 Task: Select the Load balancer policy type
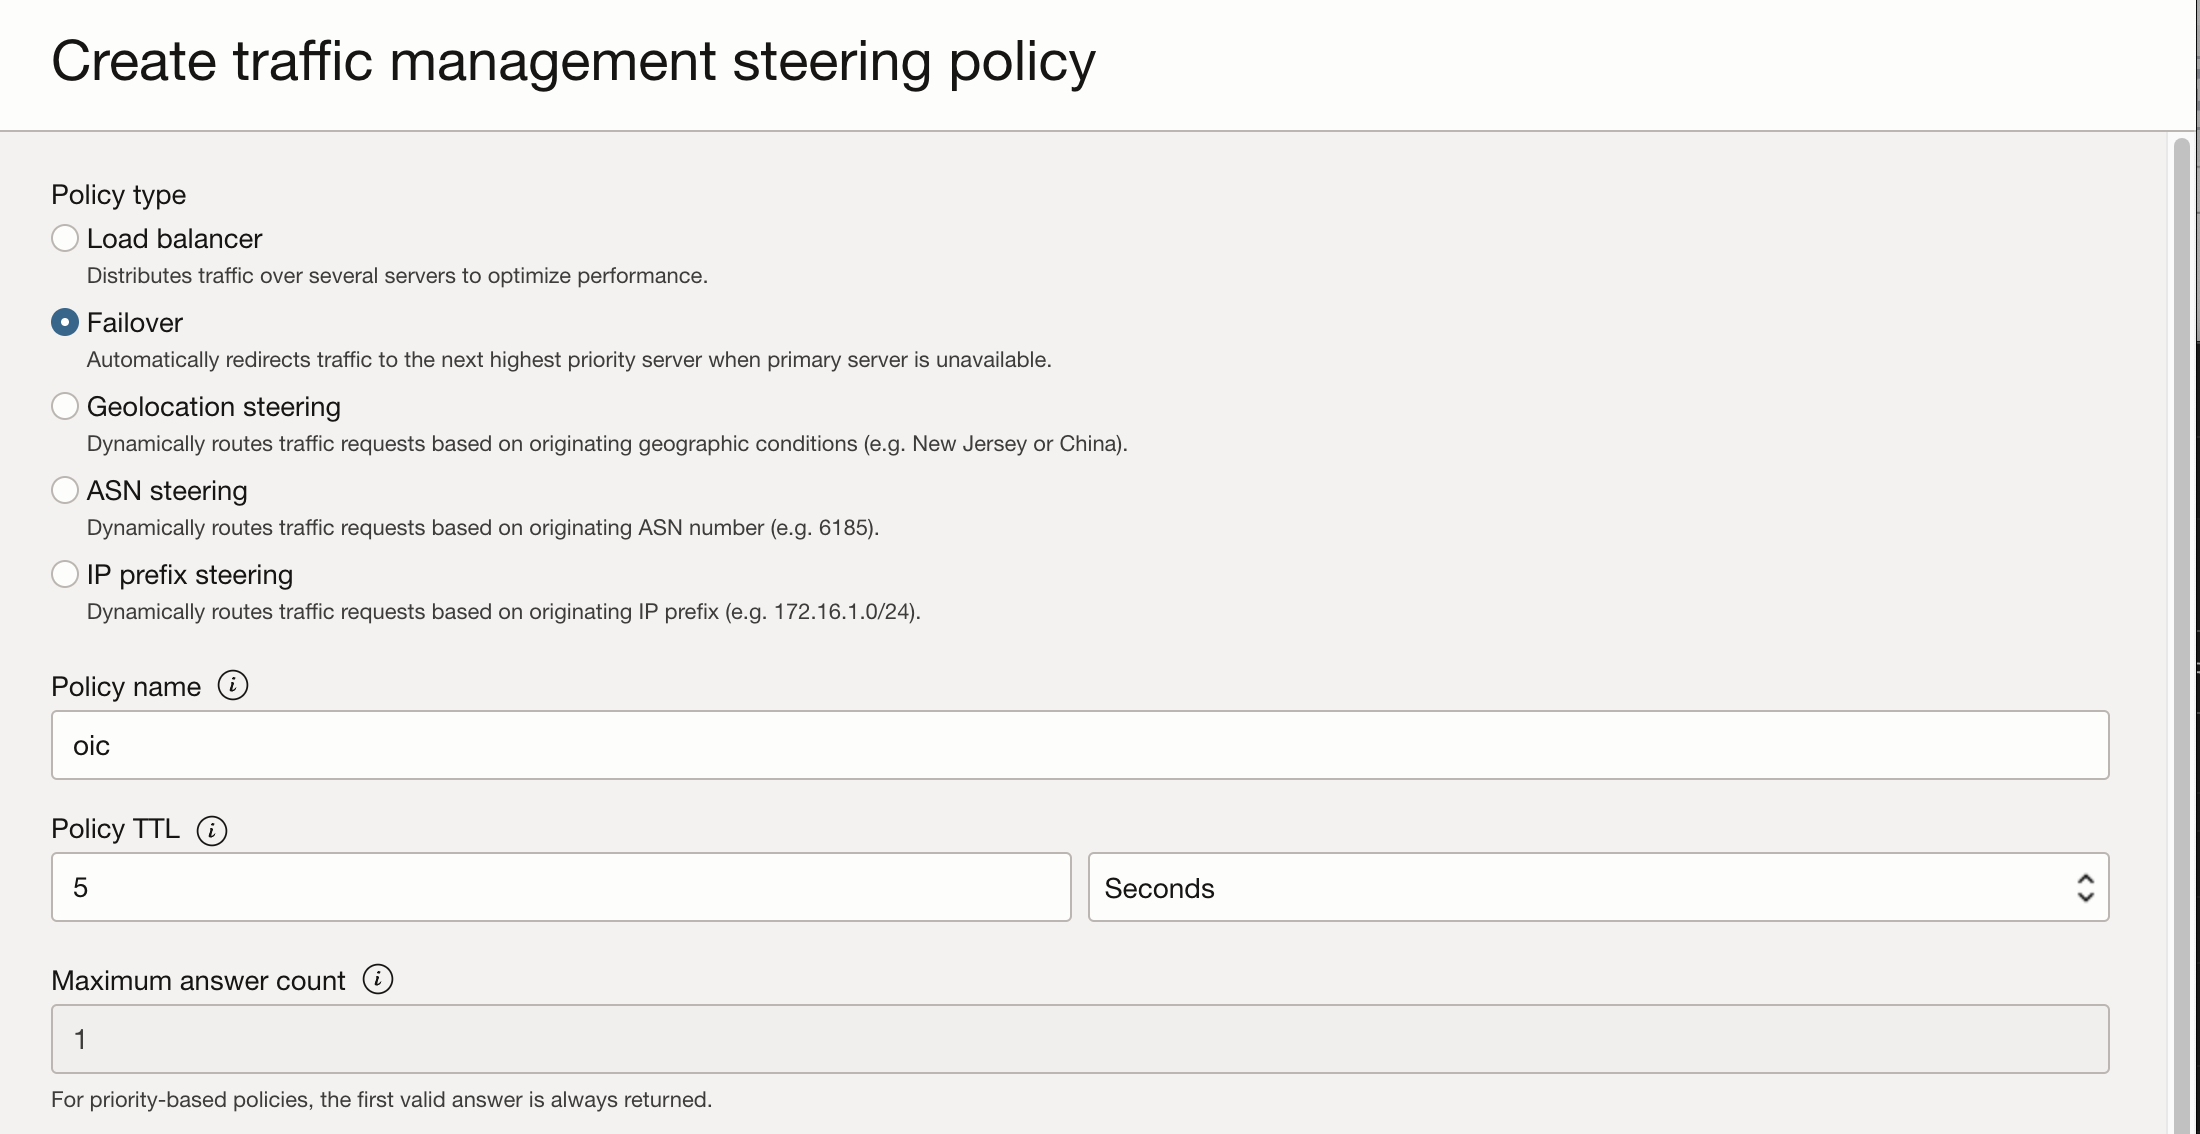65,238
